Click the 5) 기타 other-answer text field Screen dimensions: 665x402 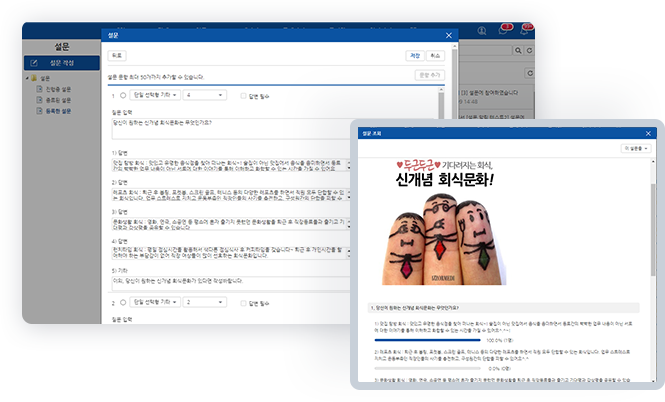[231, 284]
